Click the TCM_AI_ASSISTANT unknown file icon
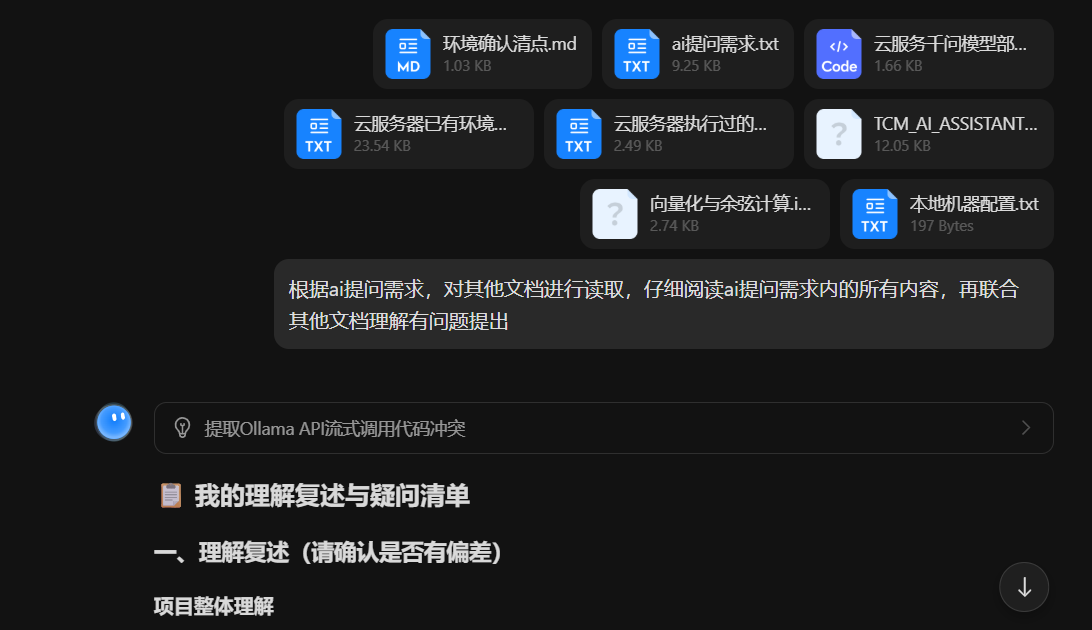 pos(838,134)
